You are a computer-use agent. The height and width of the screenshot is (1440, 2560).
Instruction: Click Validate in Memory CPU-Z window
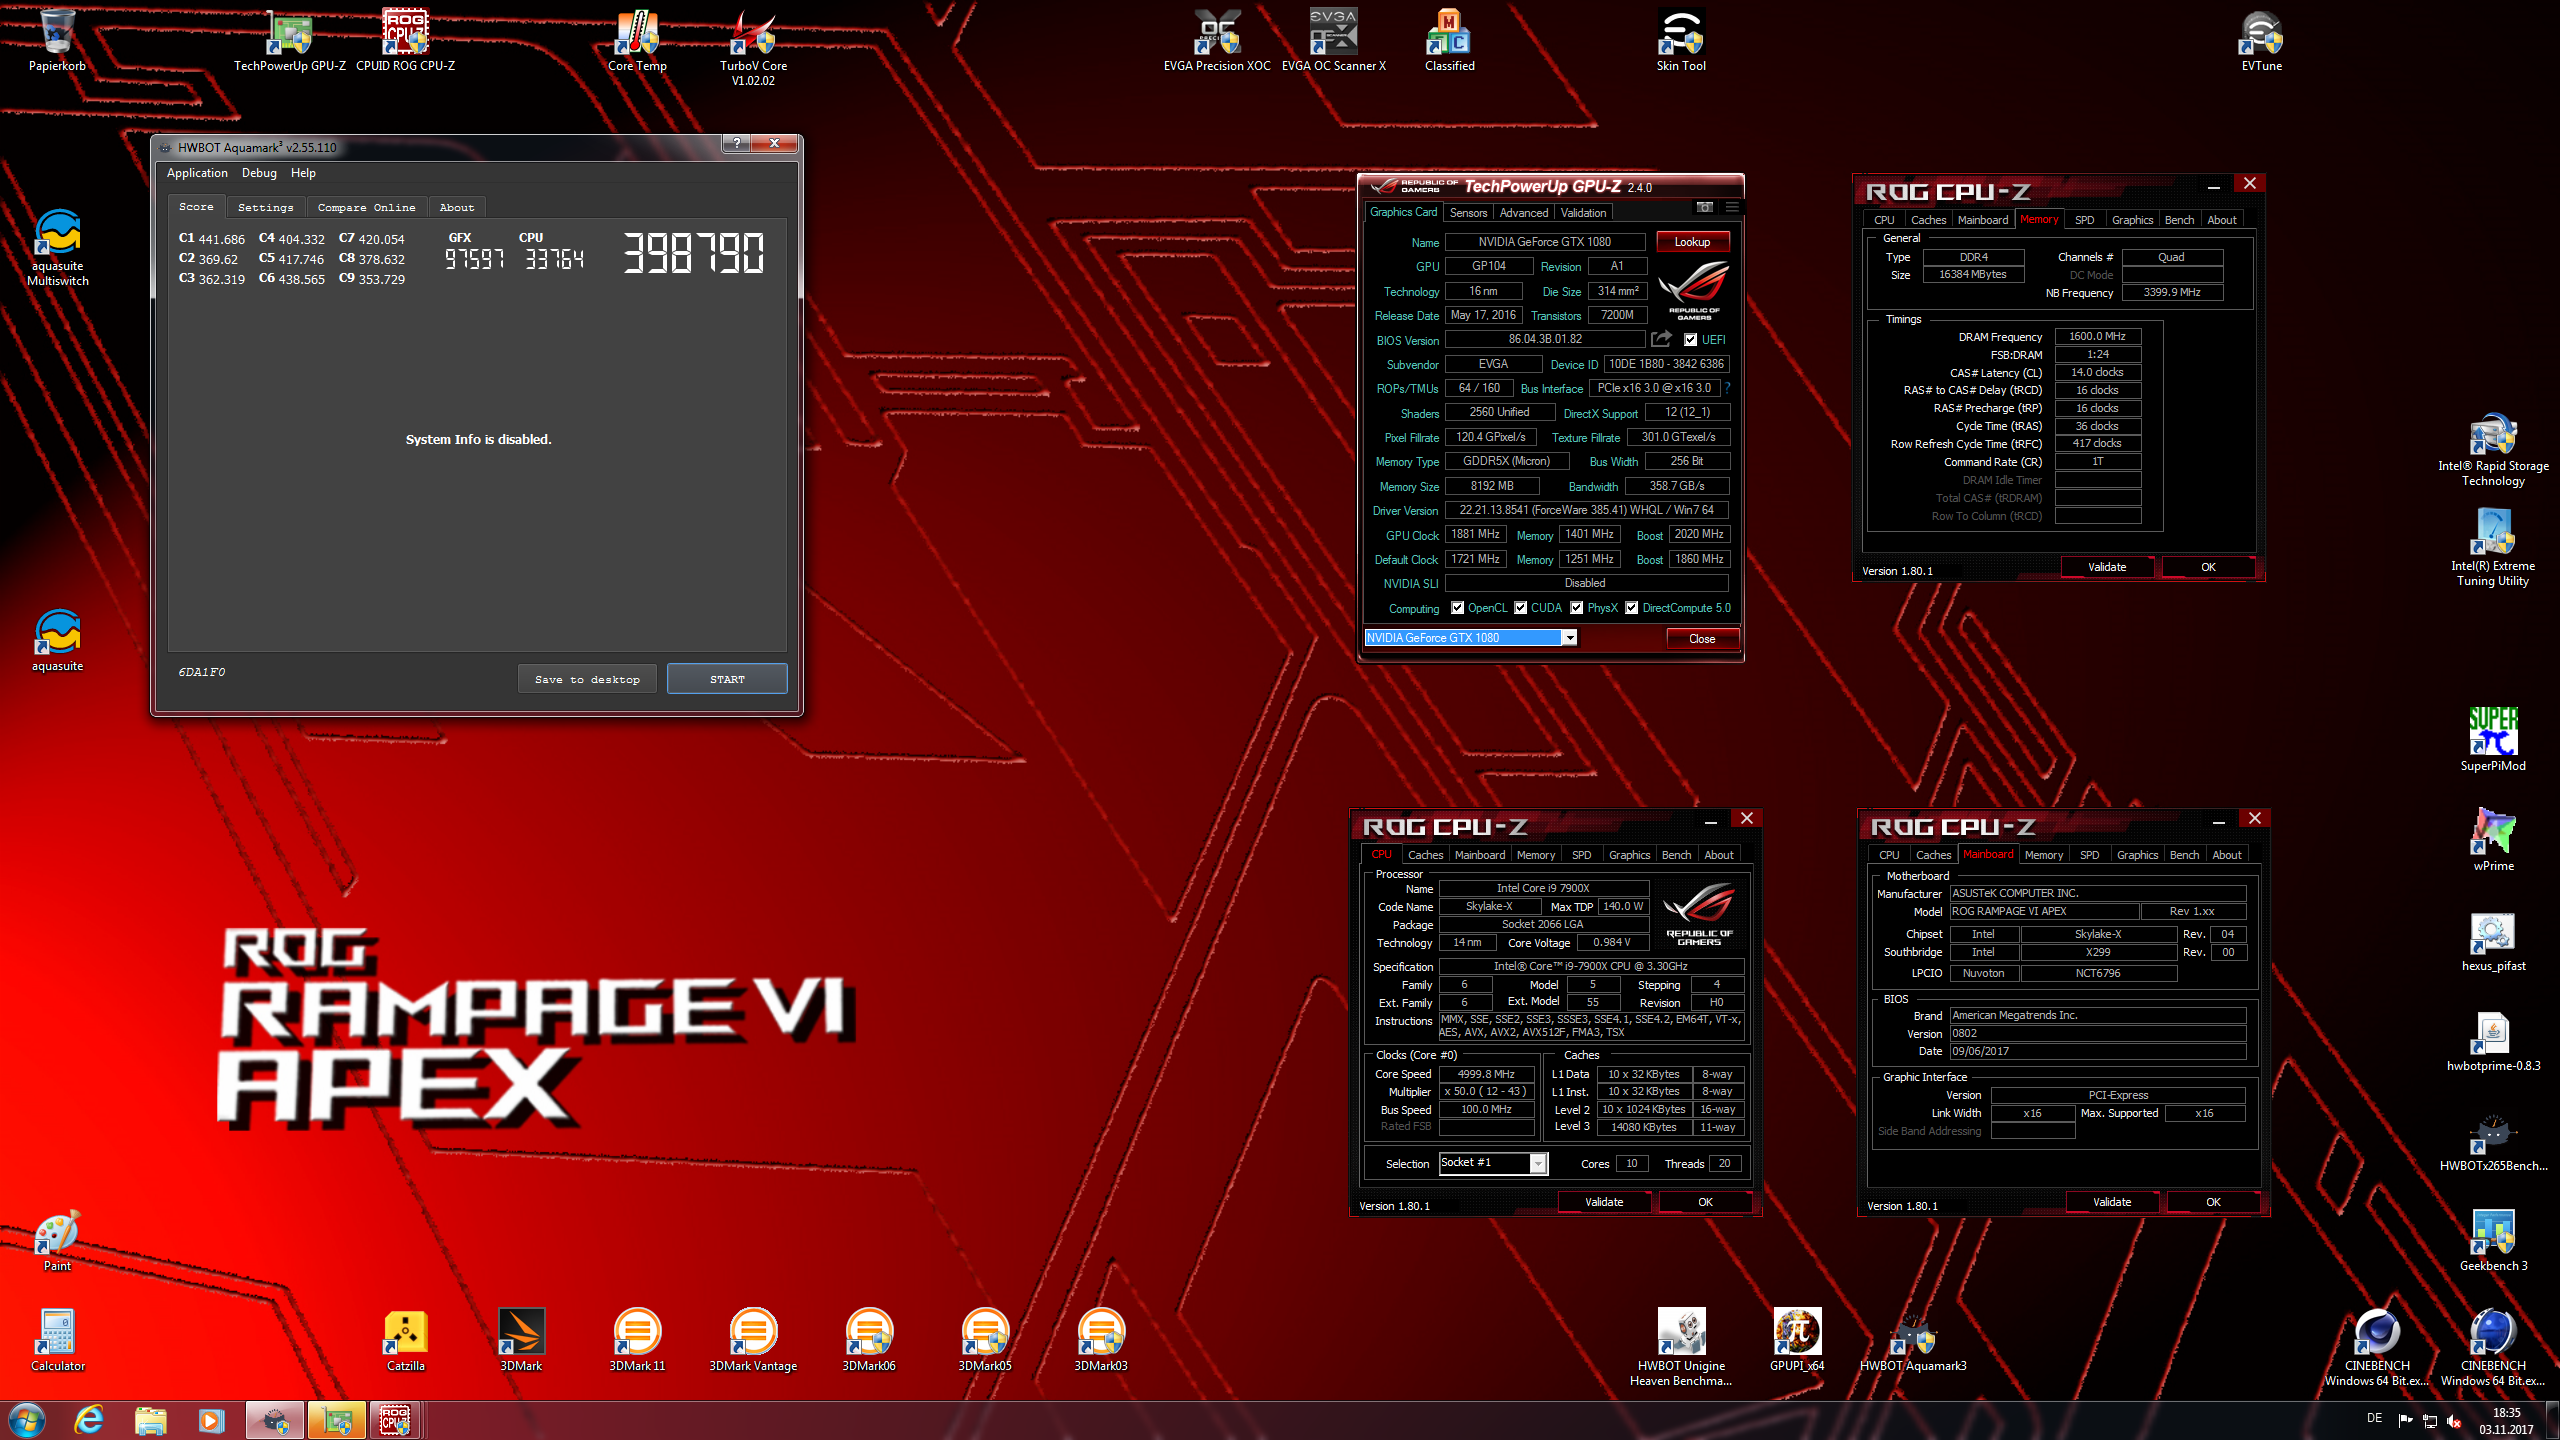2107,567
